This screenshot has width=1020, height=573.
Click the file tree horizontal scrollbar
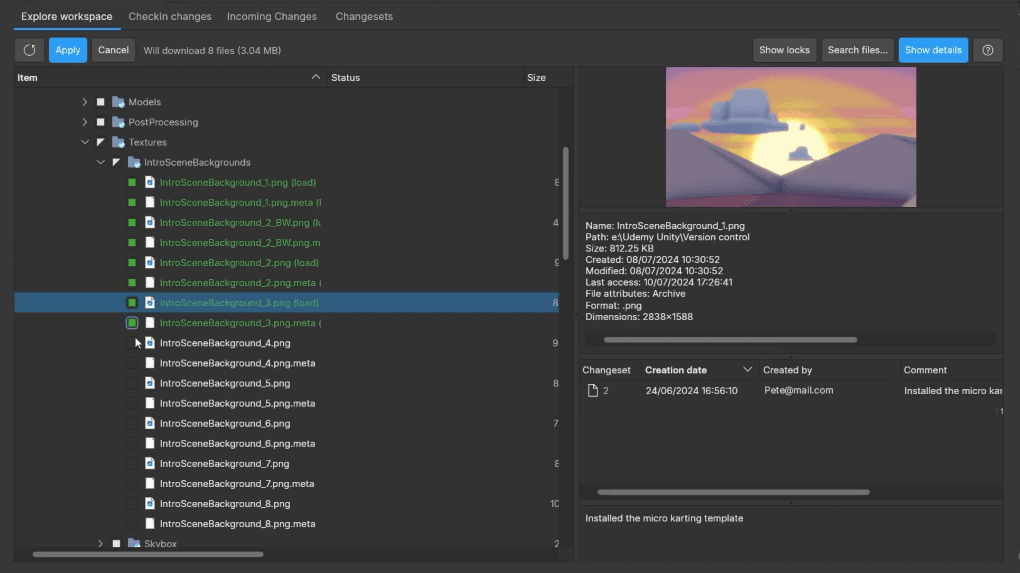148,554
